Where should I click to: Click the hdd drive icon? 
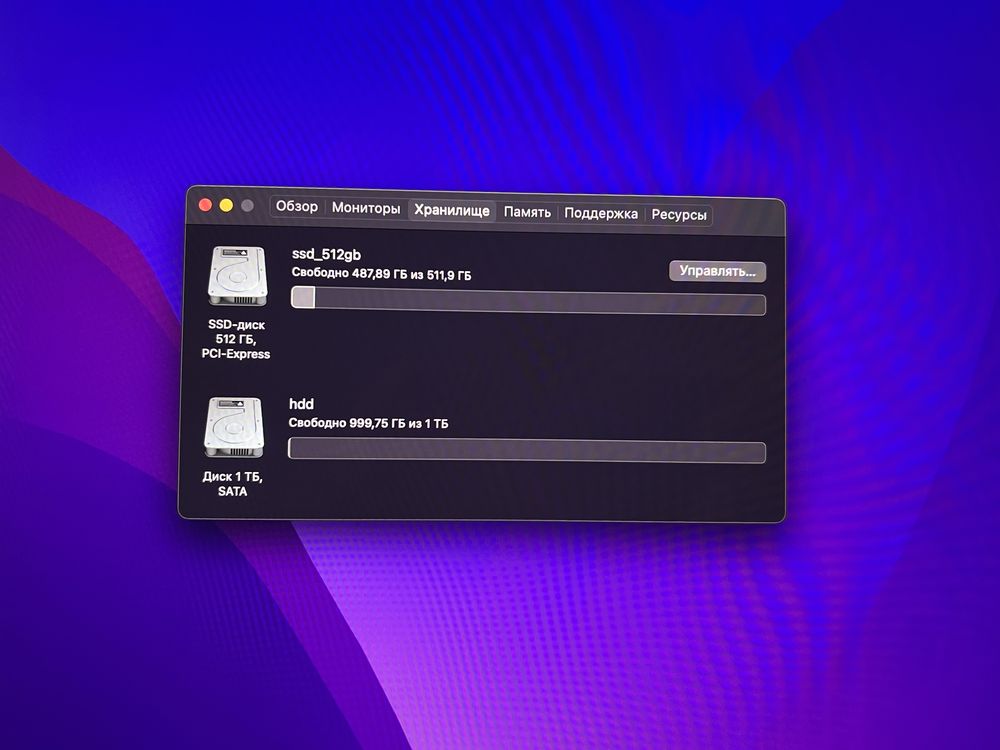(234, 427)
